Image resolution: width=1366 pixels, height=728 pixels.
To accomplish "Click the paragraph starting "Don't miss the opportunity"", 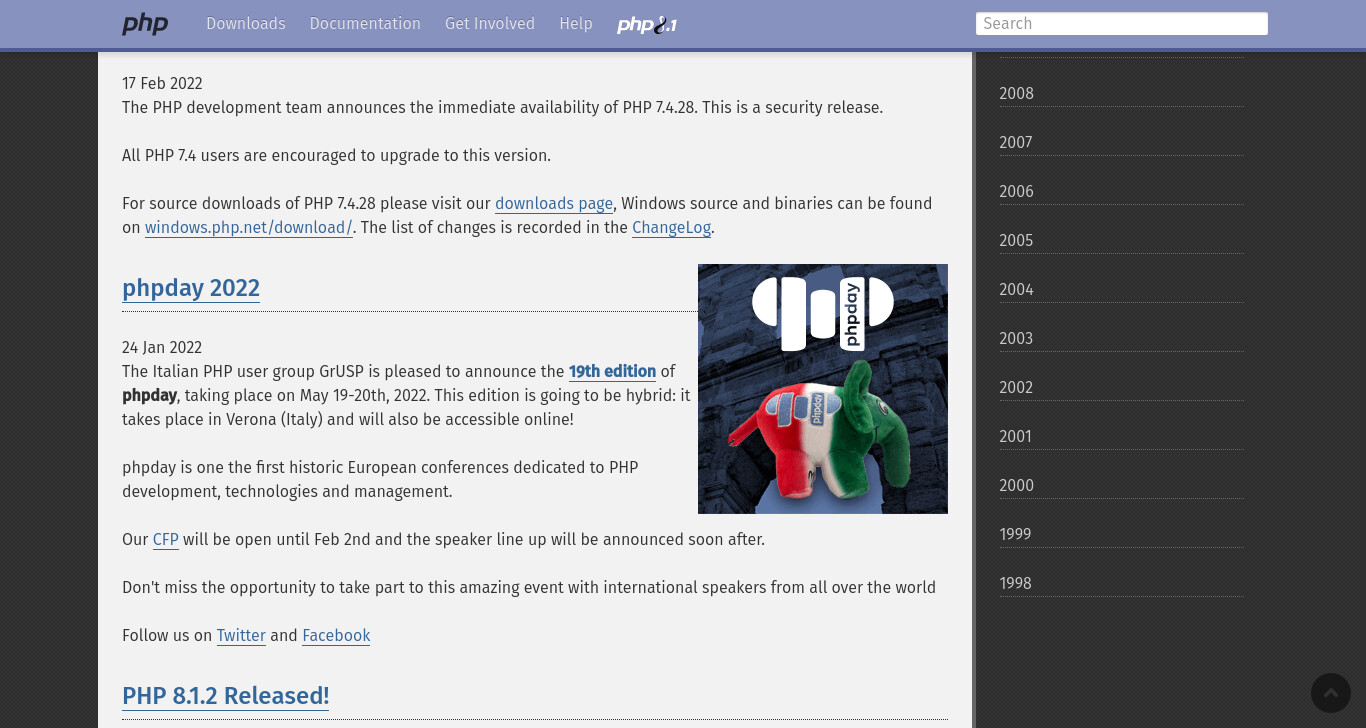I will click(529, 588).
